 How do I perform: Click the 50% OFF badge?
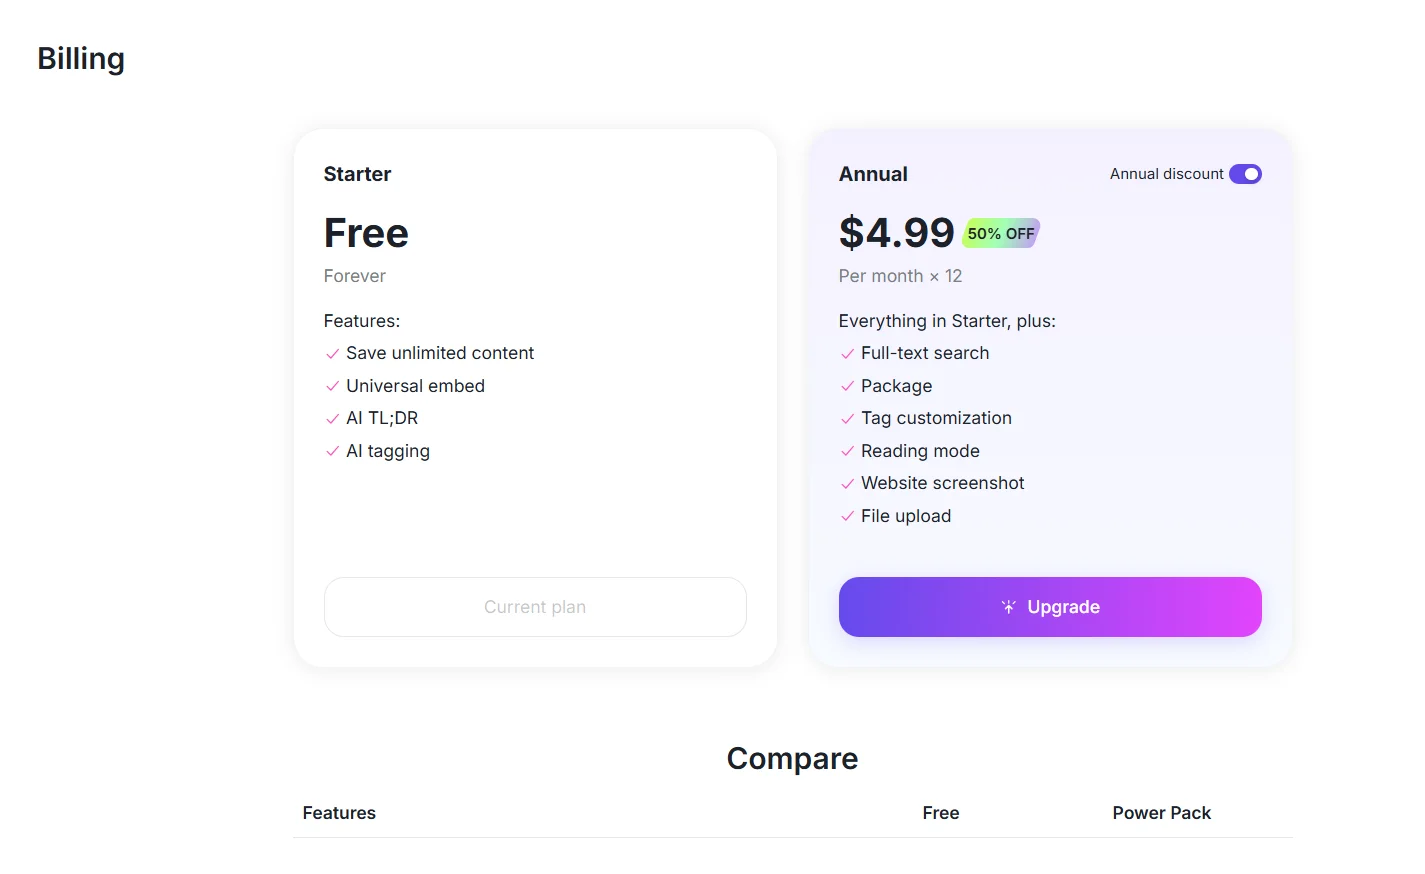pos(1001,233)
